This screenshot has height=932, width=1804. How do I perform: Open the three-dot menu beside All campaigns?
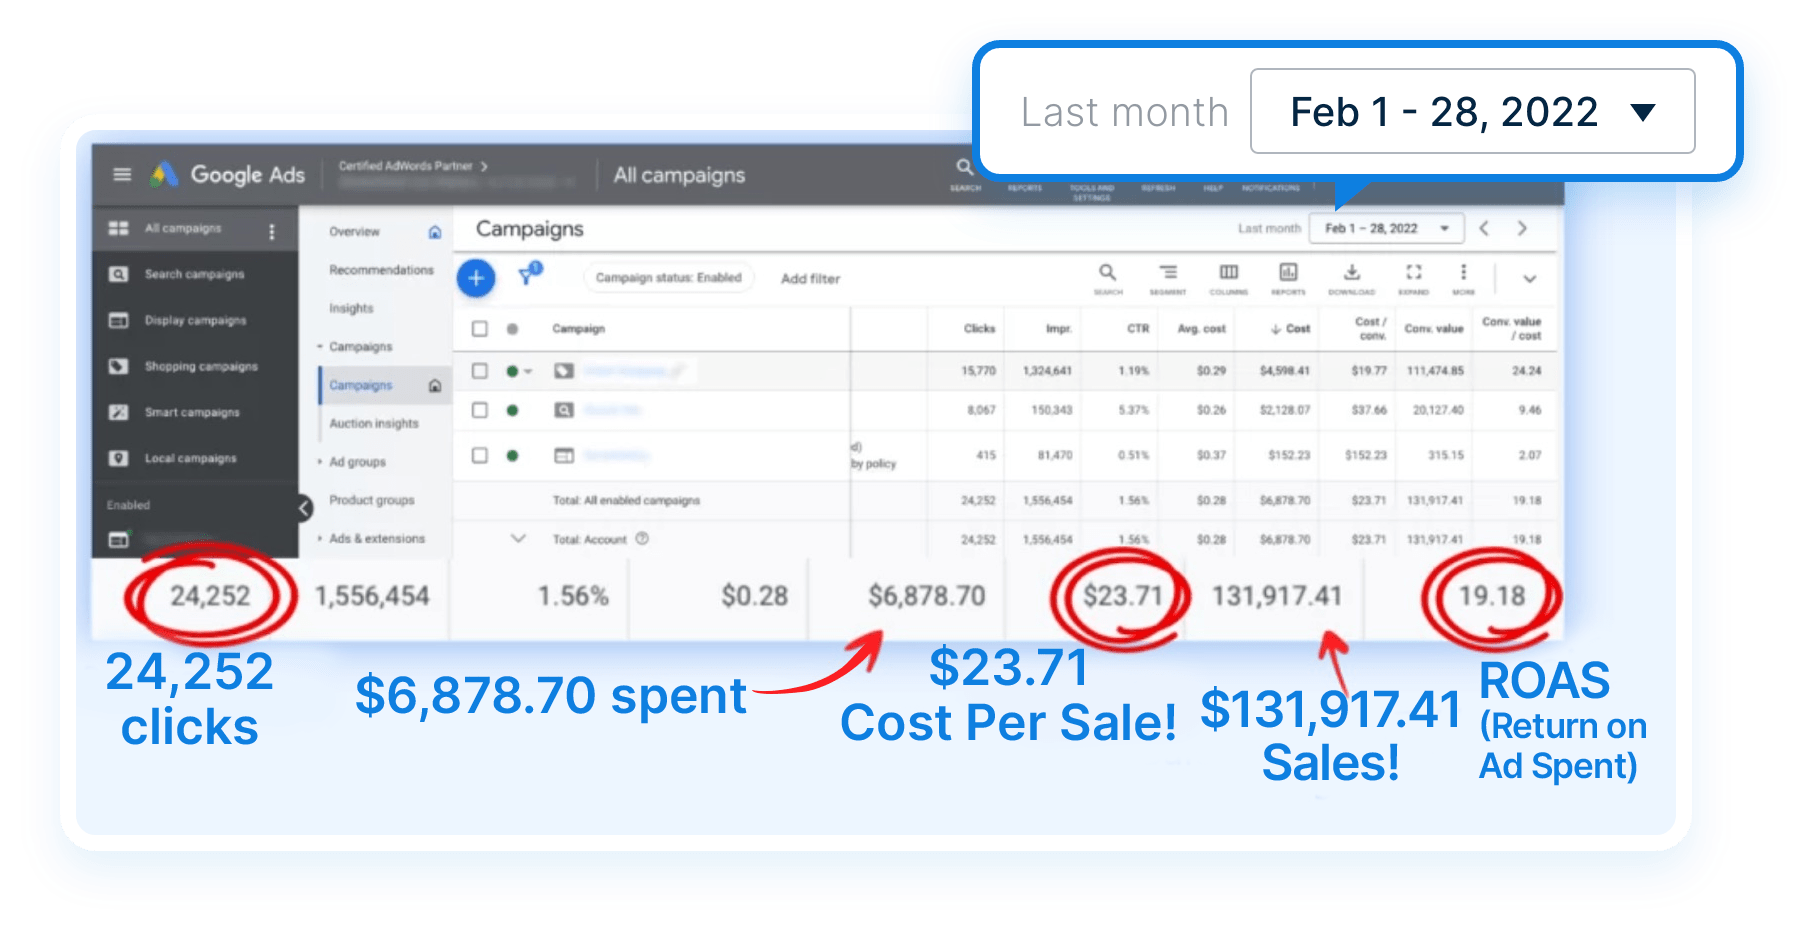(271, 231)
